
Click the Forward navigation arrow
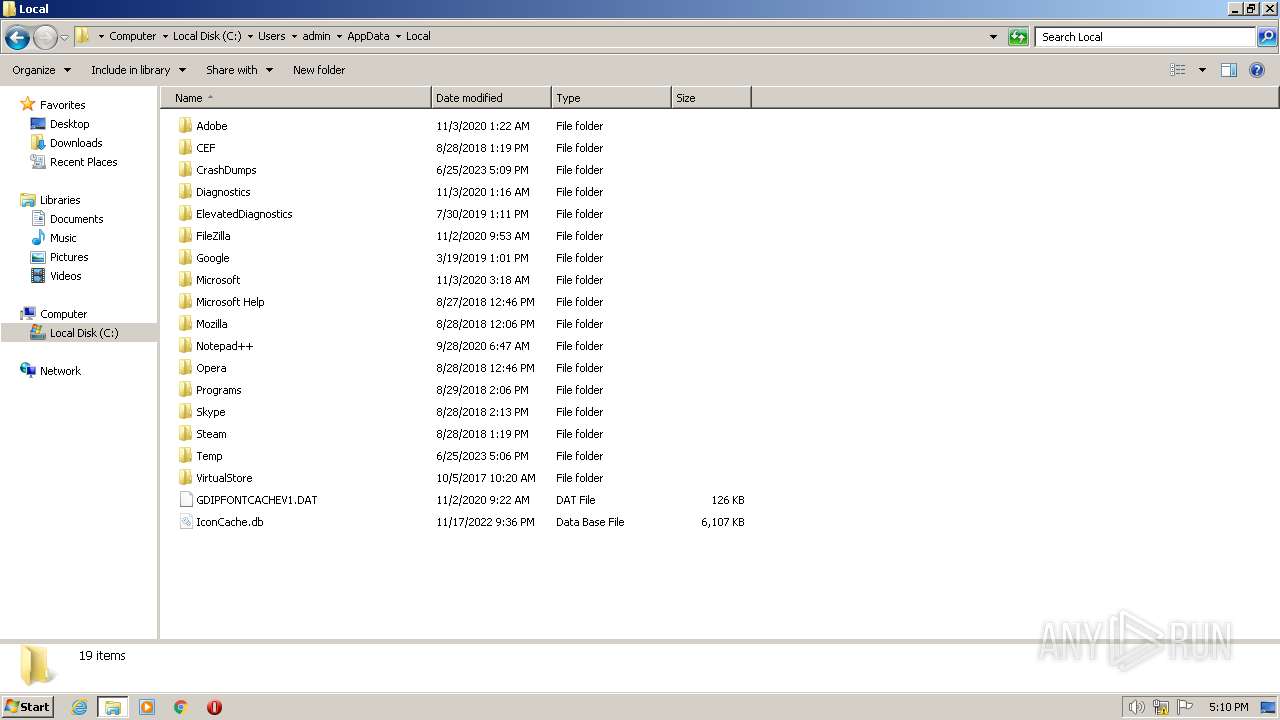pos(45,37)
